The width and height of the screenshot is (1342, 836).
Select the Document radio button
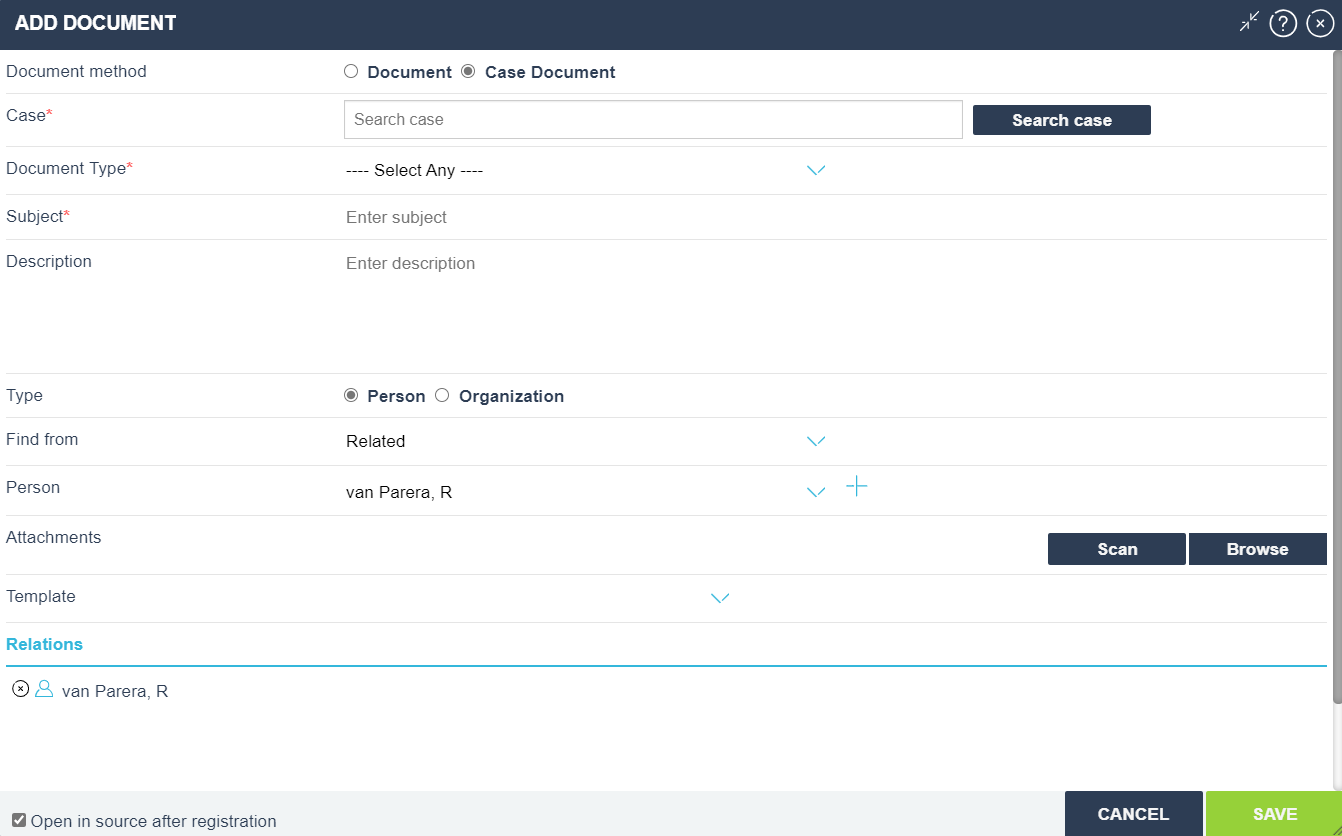click(351, 71)
